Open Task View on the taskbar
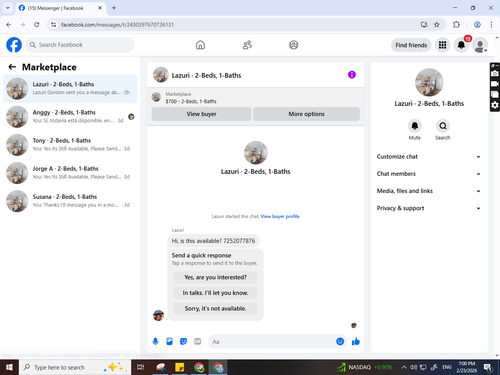Screen dimensions: 500x375 click(141, 367)
